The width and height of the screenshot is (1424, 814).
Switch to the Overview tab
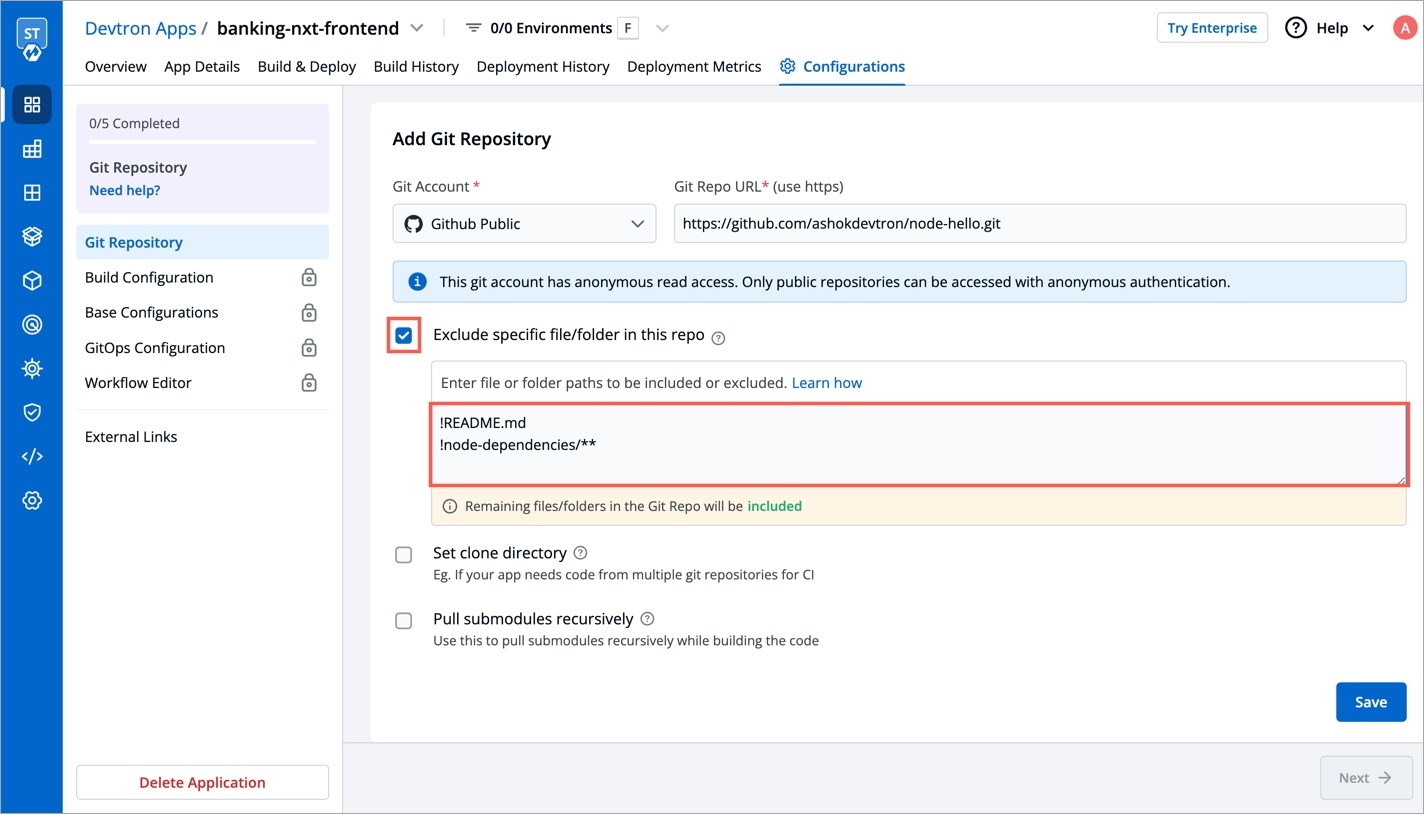(x=116, y=66)
